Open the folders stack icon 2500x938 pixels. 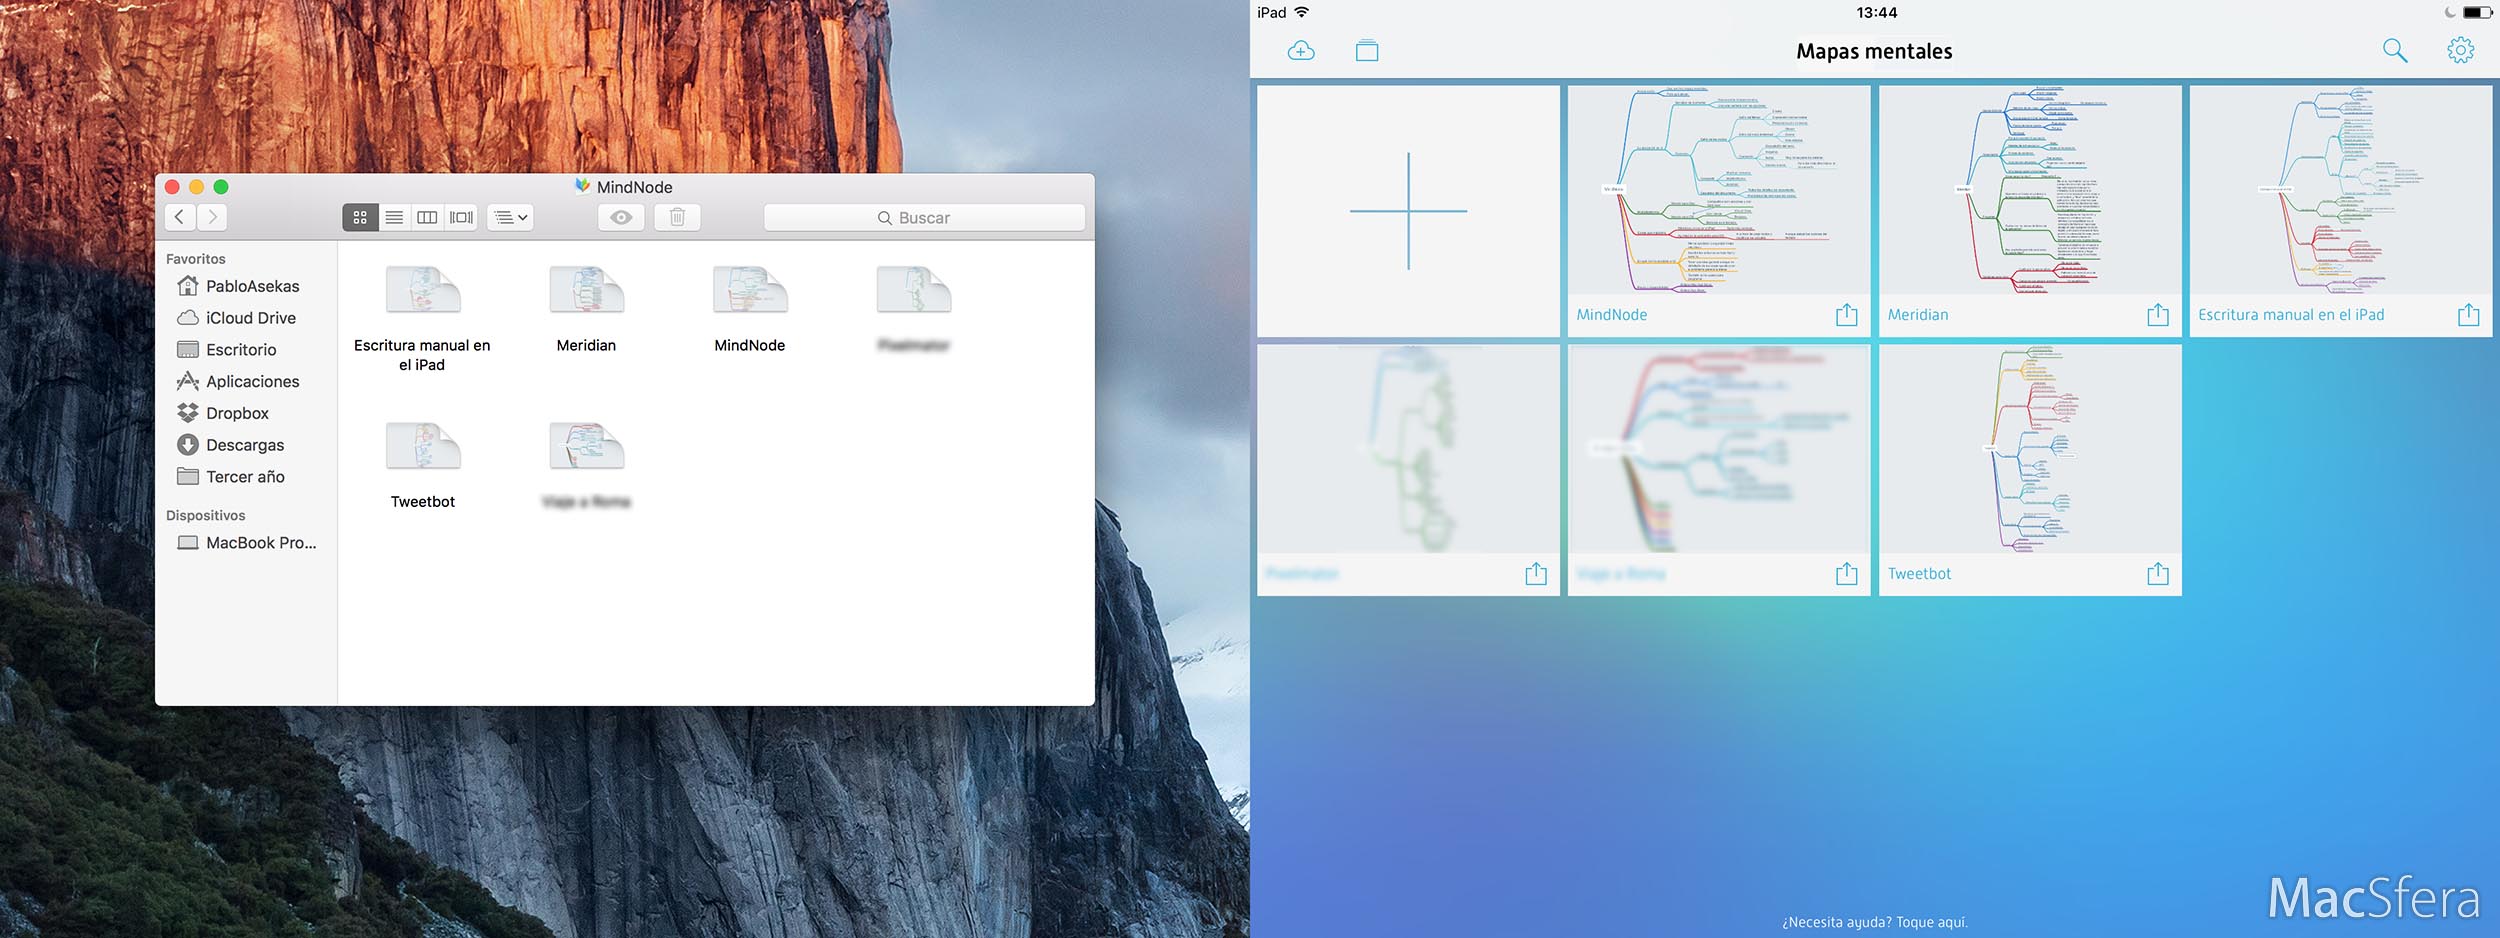pyautogui.click(x=1367, y=51)
